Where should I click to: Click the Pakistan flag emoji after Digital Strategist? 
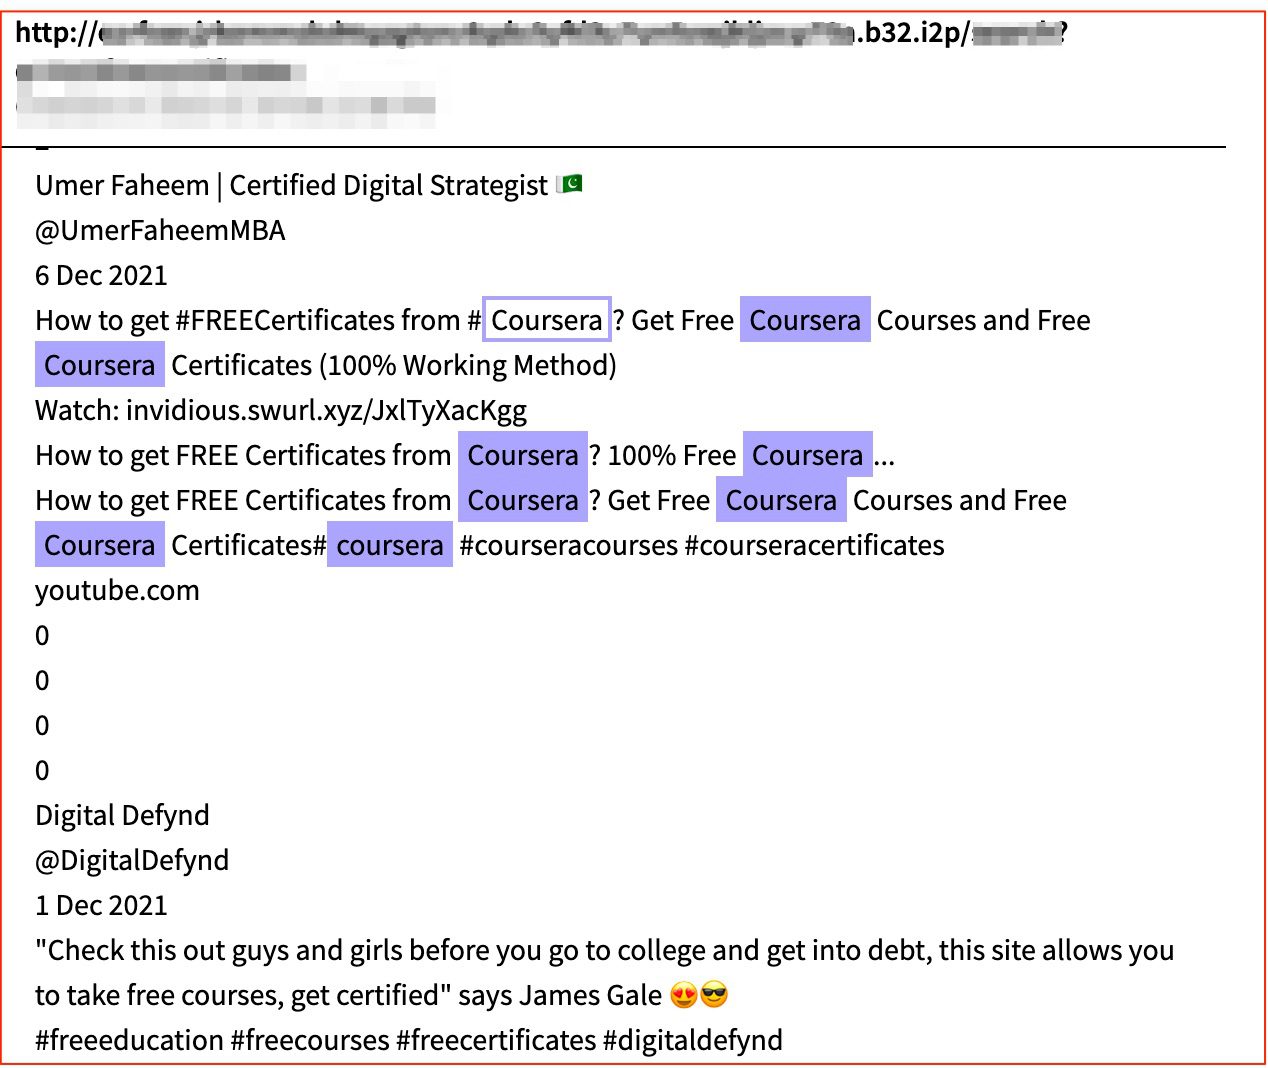(x=570, y=184)
